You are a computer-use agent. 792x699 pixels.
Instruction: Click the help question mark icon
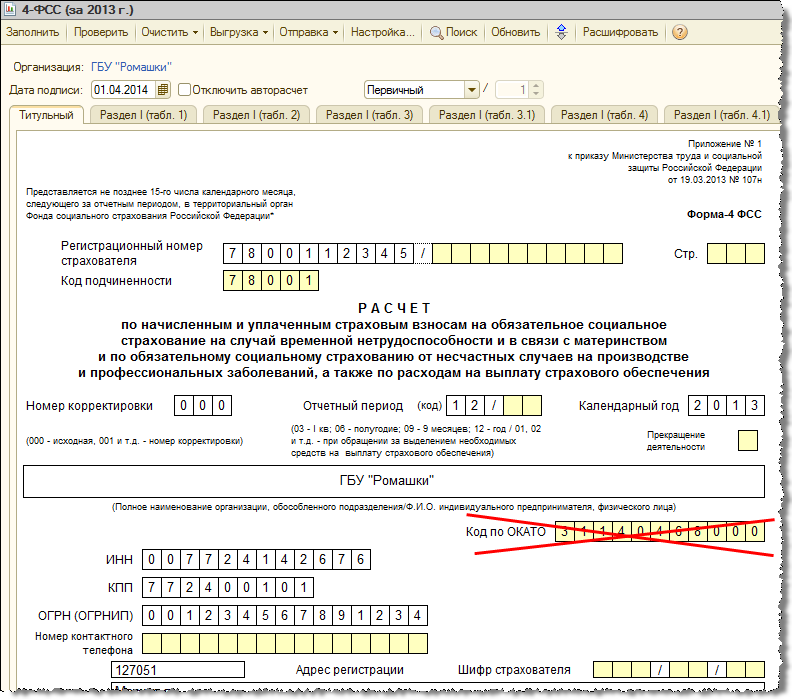click(680, 32)
